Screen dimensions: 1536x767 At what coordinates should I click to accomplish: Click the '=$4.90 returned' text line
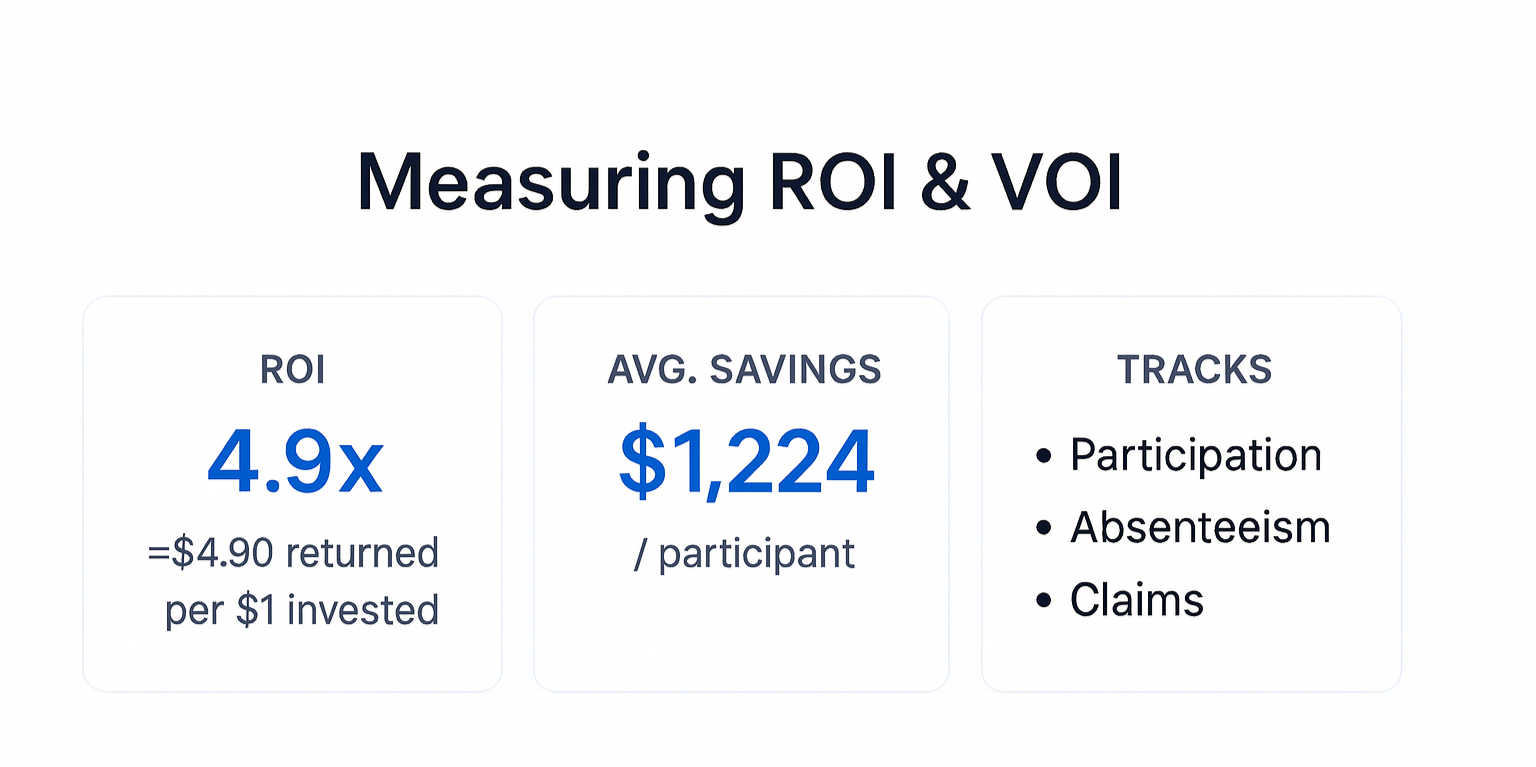(x=293, y=553)
